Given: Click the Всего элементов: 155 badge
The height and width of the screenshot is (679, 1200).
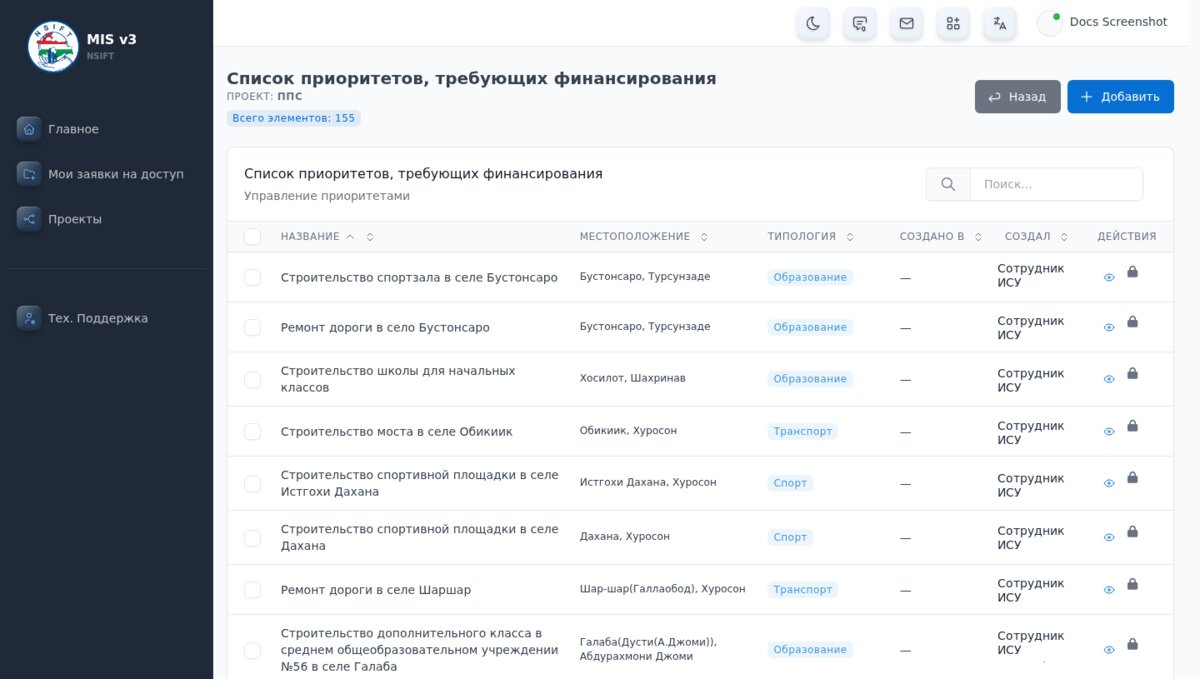Looking at the screenshot, I should pos(293,118).
